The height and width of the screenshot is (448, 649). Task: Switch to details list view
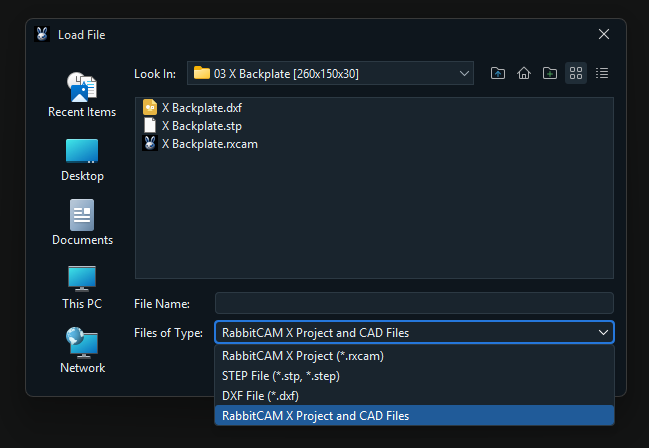602,73
